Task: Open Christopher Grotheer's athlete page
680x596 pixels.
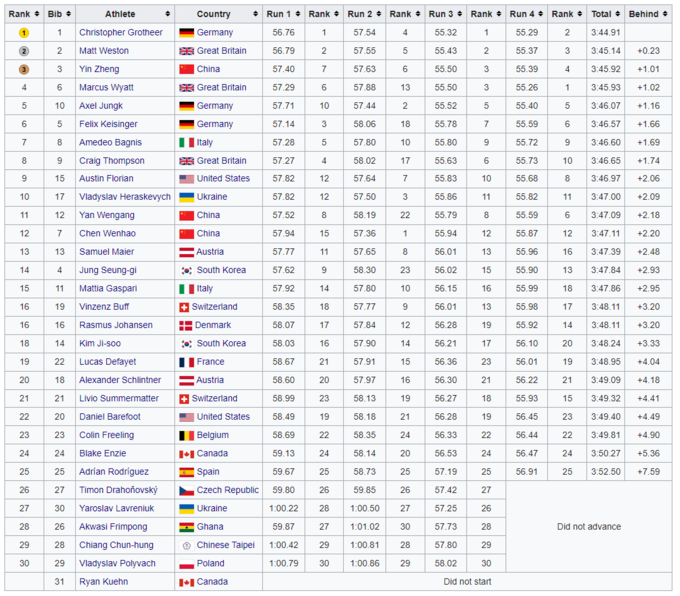Action: coord(121,32)
